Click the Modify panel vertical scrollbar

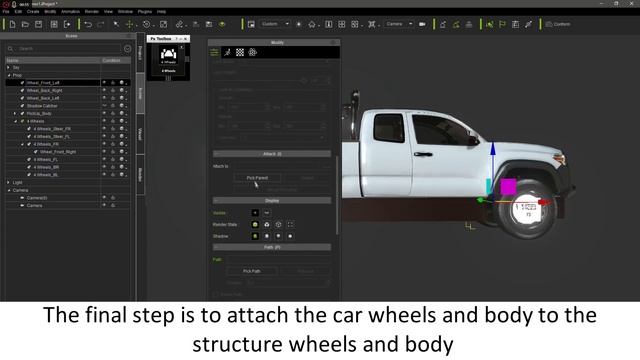[337, 195]
